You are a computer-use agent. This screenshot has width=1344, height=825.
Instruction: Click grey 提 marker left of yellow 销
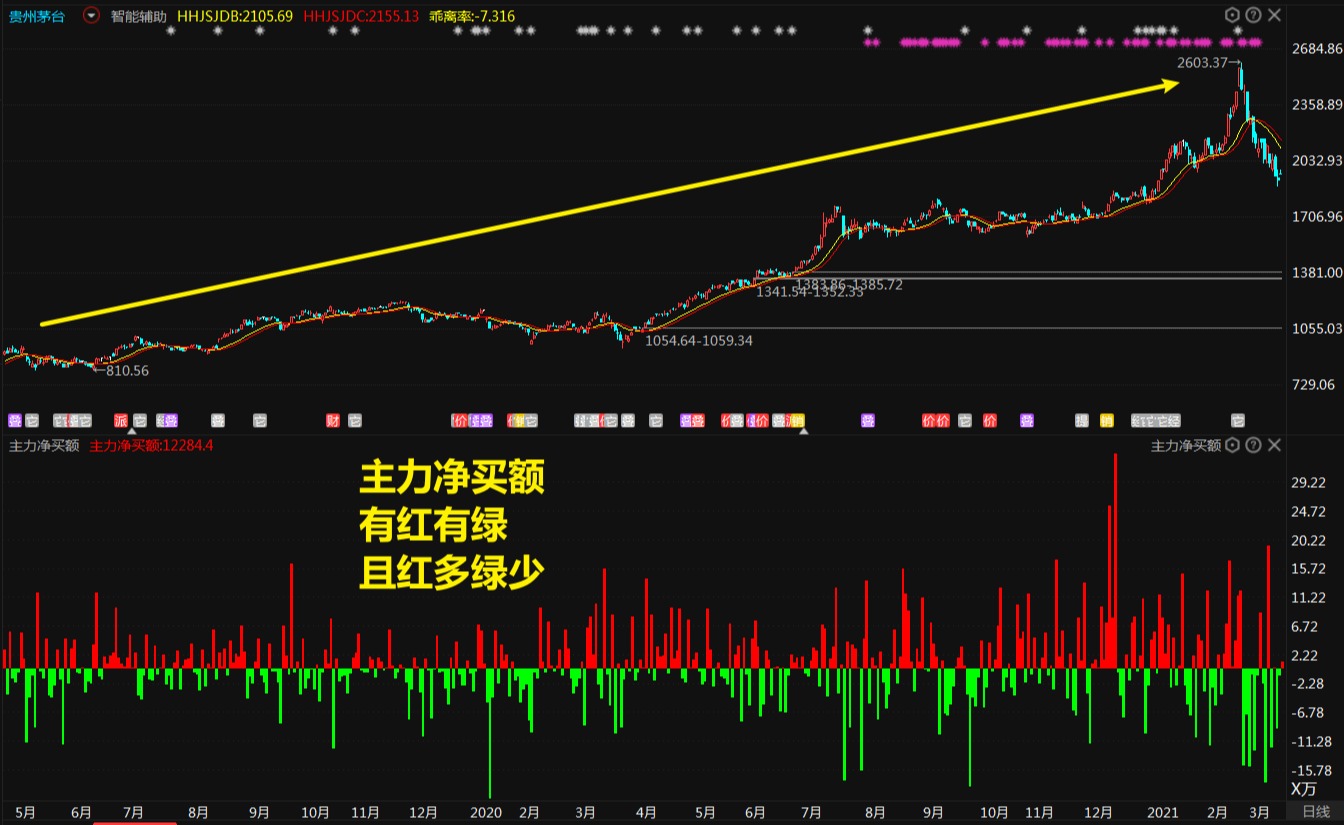(1082, 421)
